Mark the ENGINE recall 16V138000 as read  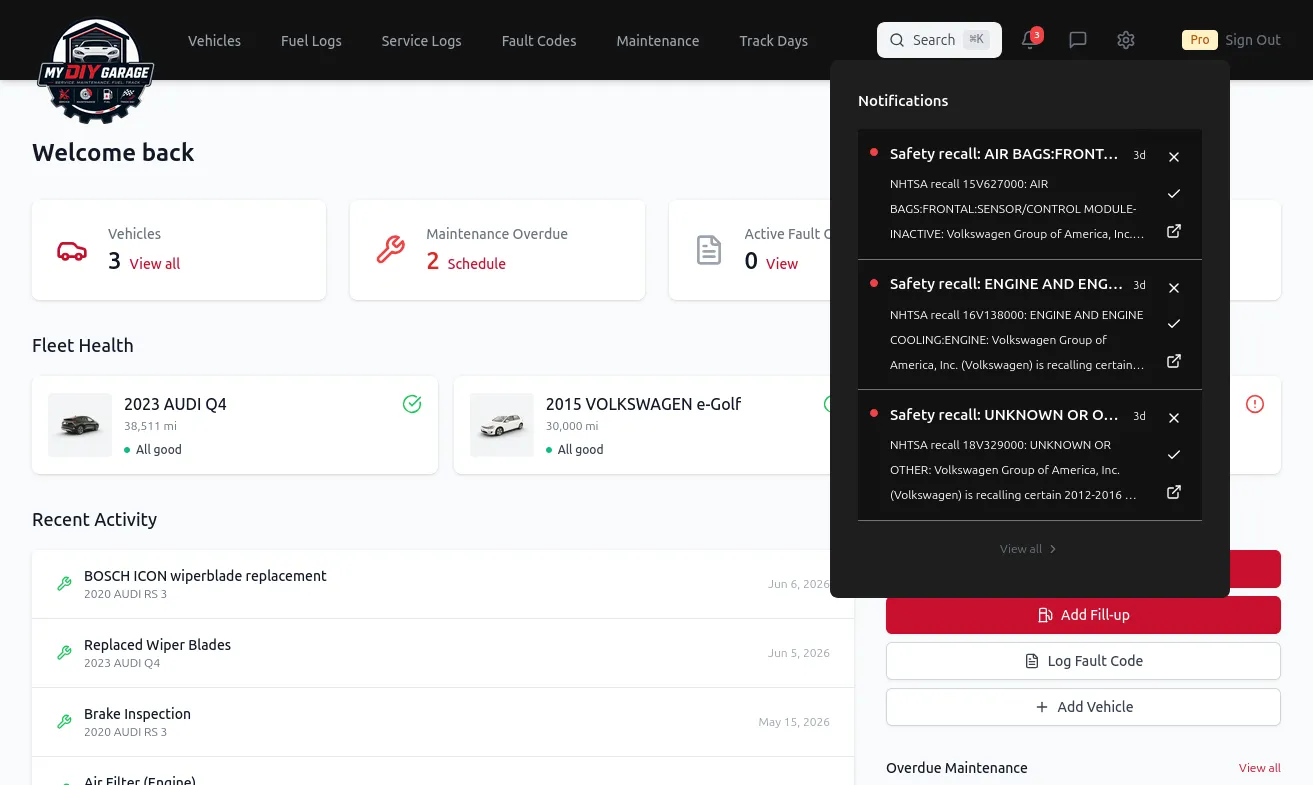point(1174,324)
